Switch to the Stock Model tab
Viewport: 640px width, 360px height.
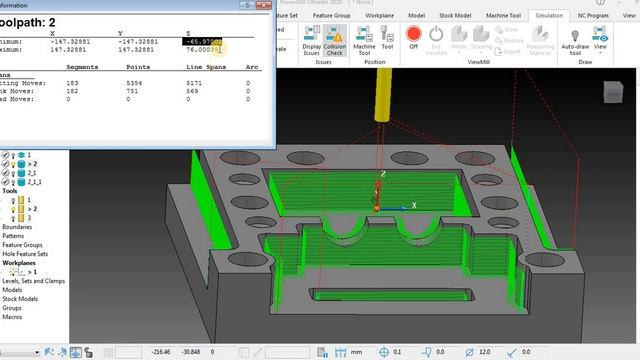pyautogui.click(x=455, y=16)
